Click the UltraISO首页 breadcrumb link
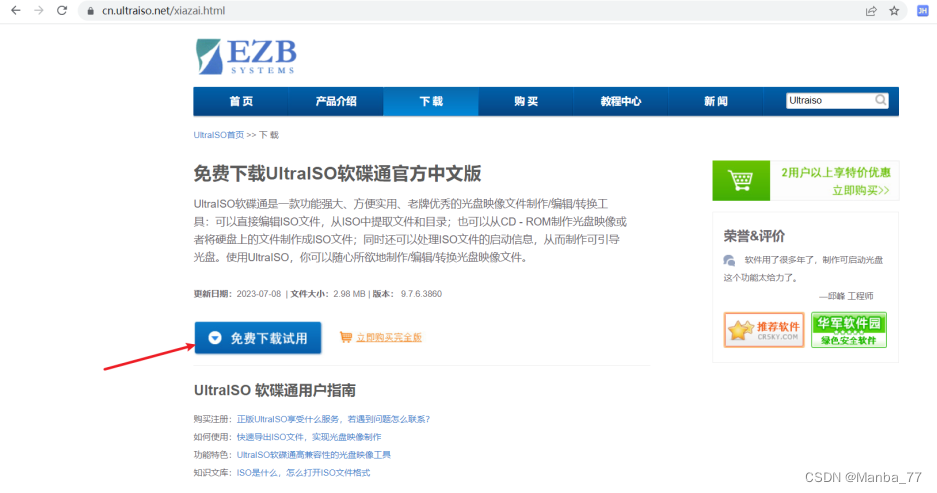 [x=219, y=135]
